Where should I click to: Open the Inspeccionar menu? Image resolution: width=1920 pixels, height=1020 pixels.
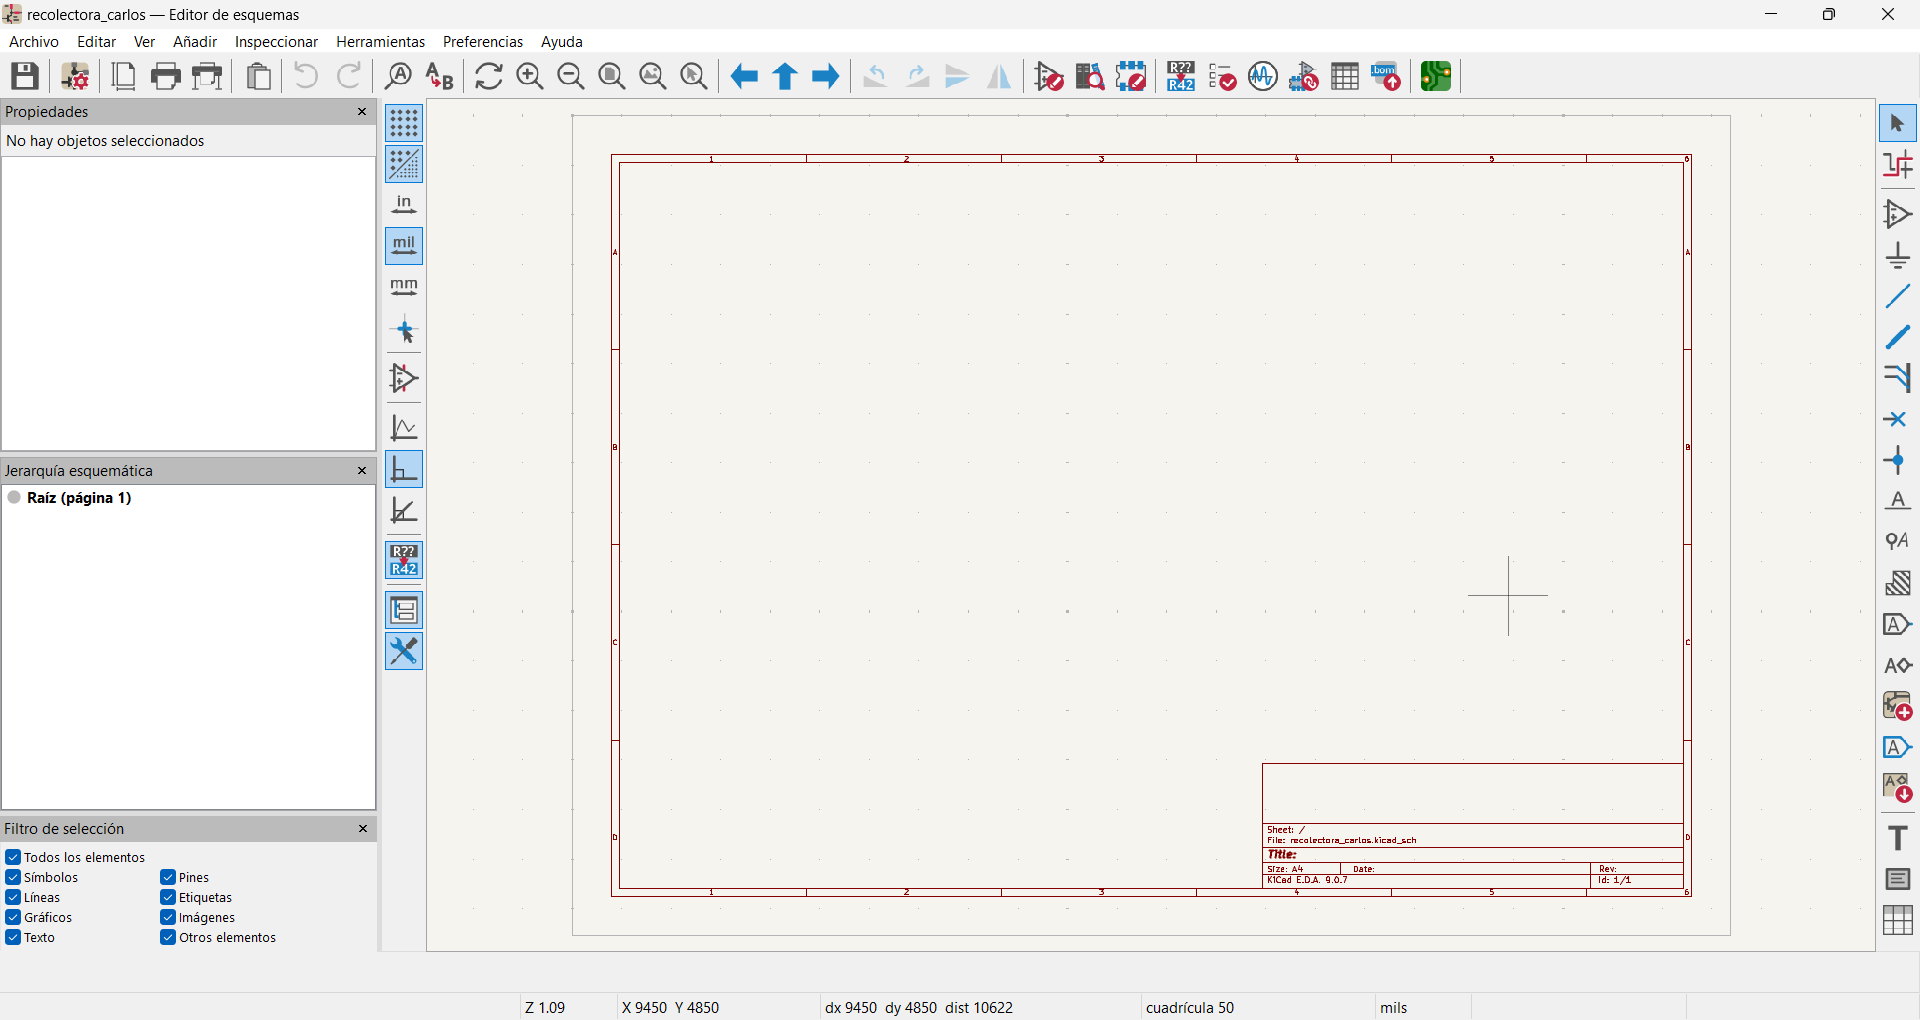276,42
